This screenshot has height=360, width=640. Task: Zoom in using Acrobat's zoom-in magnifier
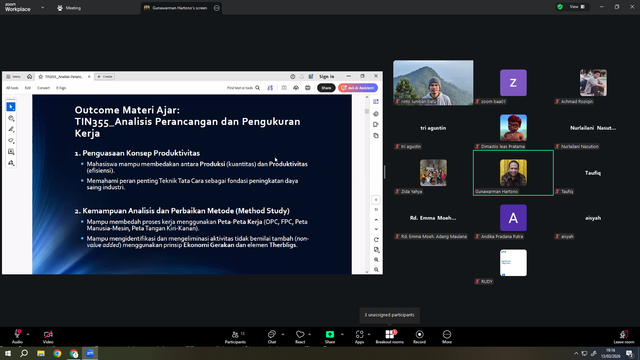pos(376,260)
